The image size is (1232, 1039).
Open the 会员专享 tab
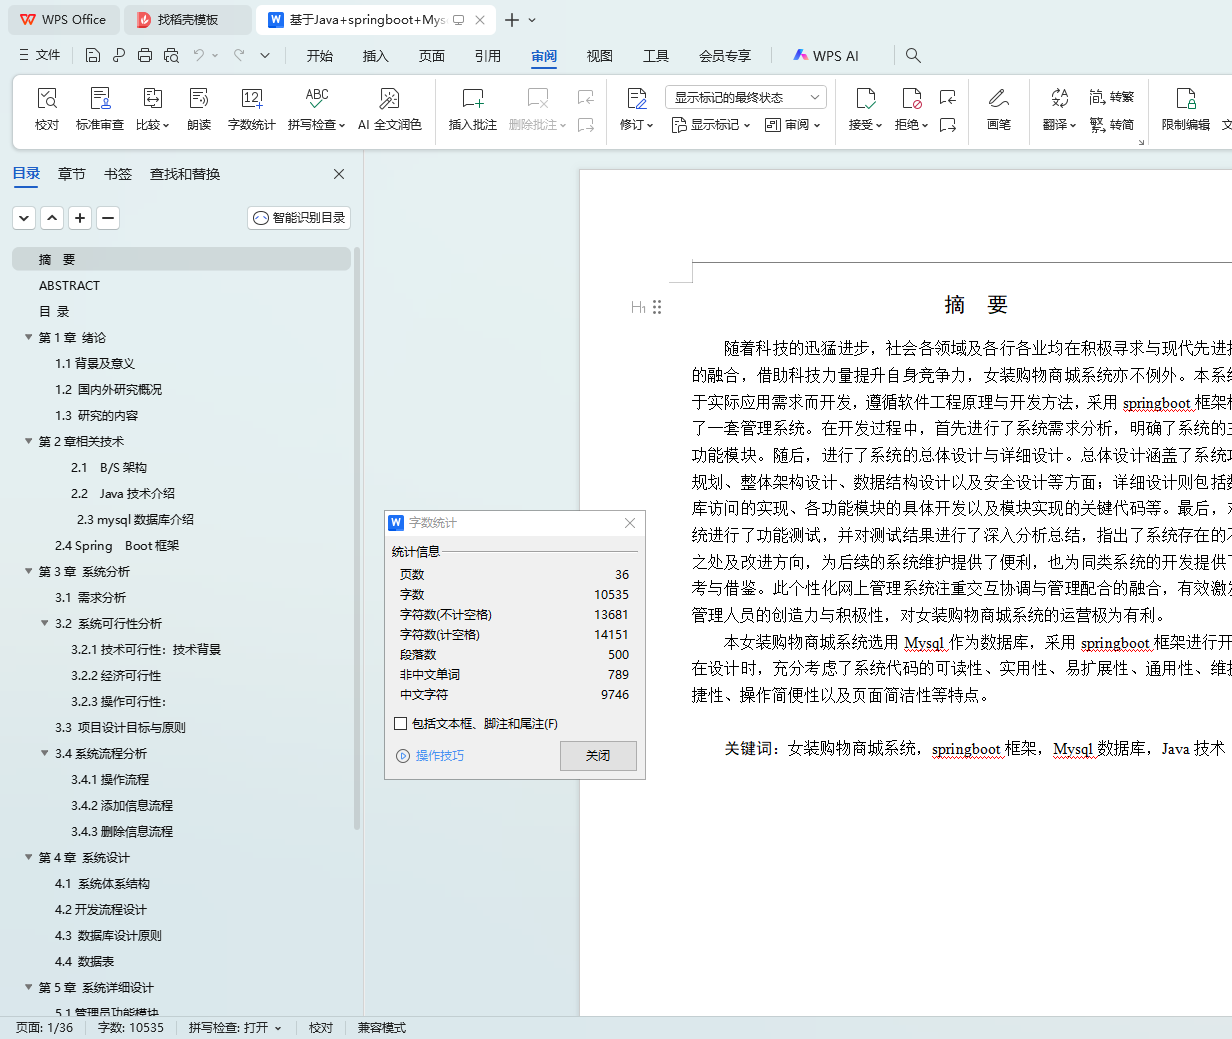pyautogui.click(x=725, y=56)
